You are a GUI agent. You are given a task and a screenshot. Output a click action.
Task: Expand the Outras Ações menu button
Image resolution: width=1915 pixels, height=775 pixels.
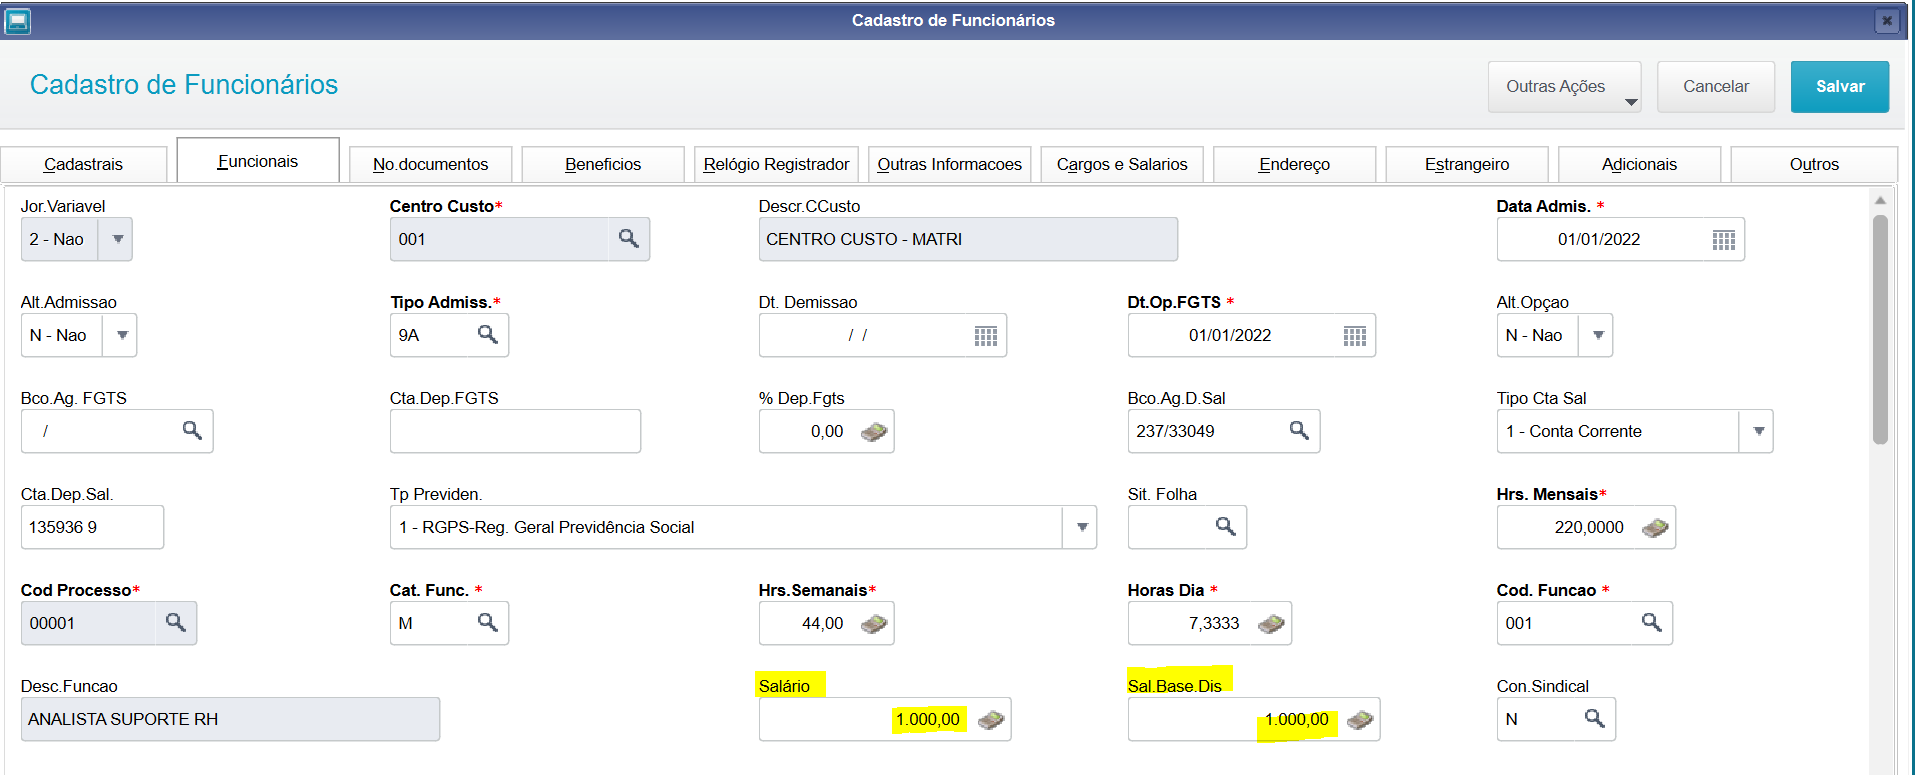[x=1564, y=87]
